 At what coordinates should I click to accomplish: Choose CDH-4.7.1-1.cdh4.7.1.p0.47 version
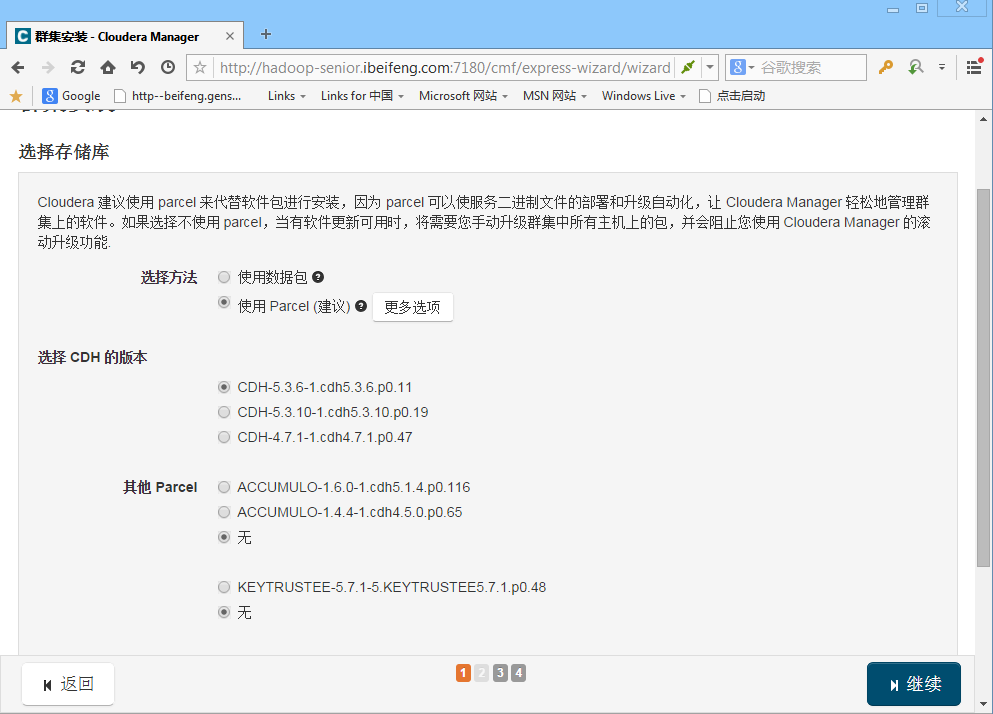point(224,437)
